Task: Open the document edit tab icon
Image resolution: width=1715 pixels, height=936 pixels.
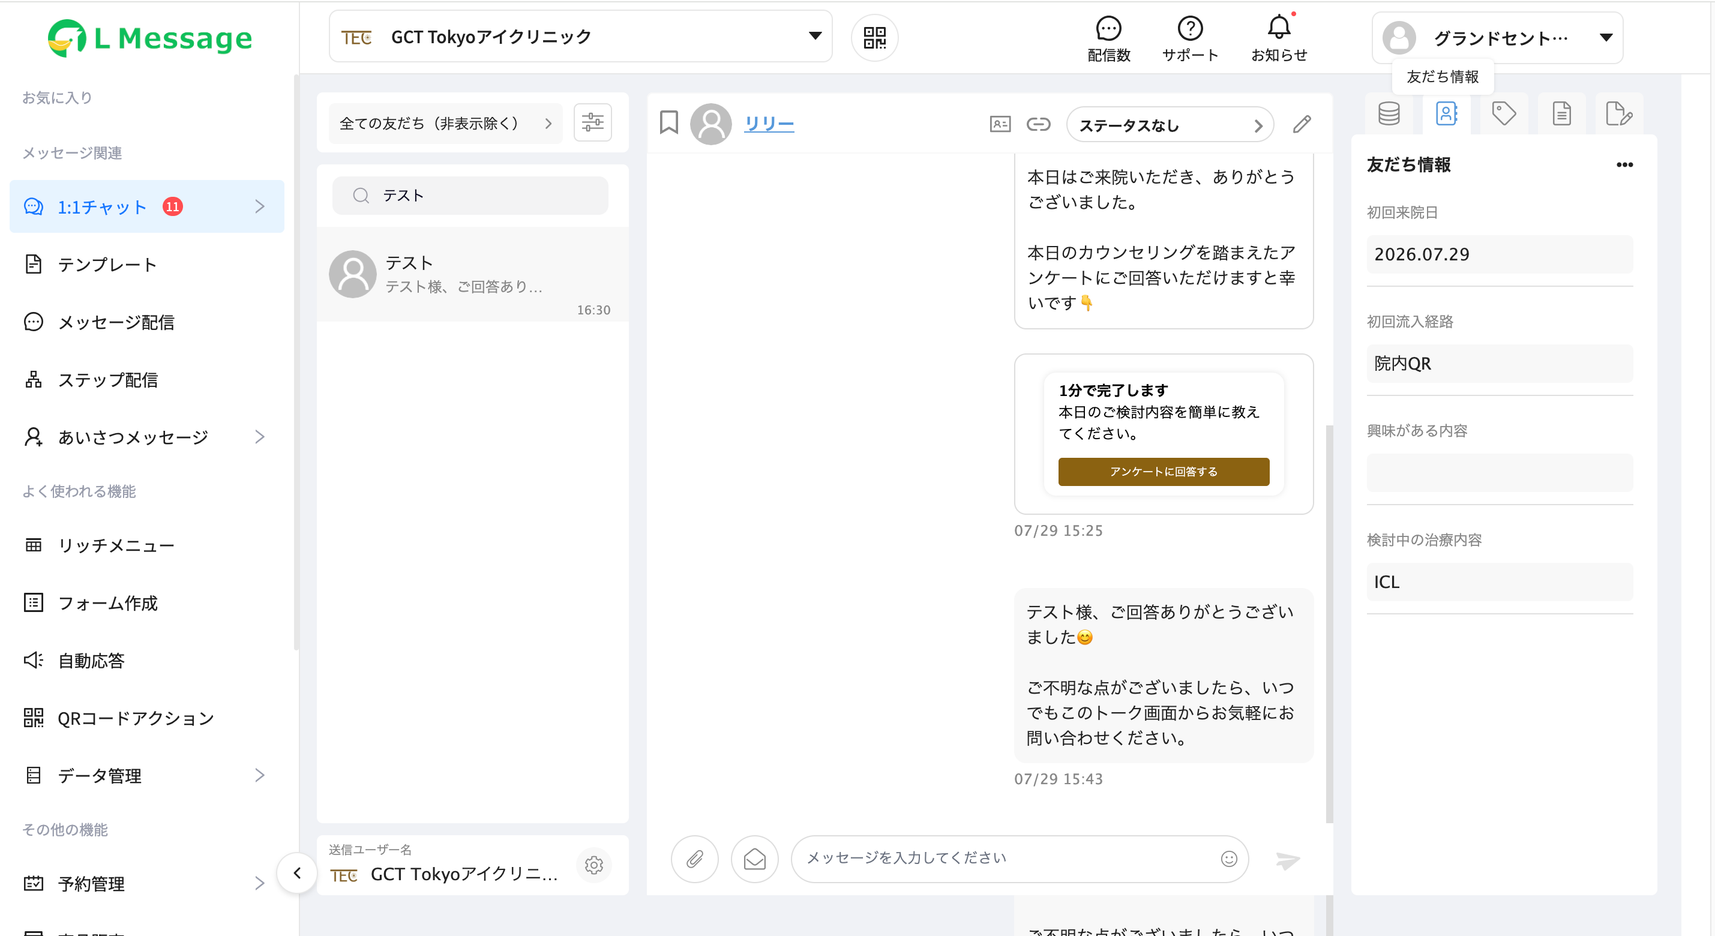Action: (x=1618, y=114)
